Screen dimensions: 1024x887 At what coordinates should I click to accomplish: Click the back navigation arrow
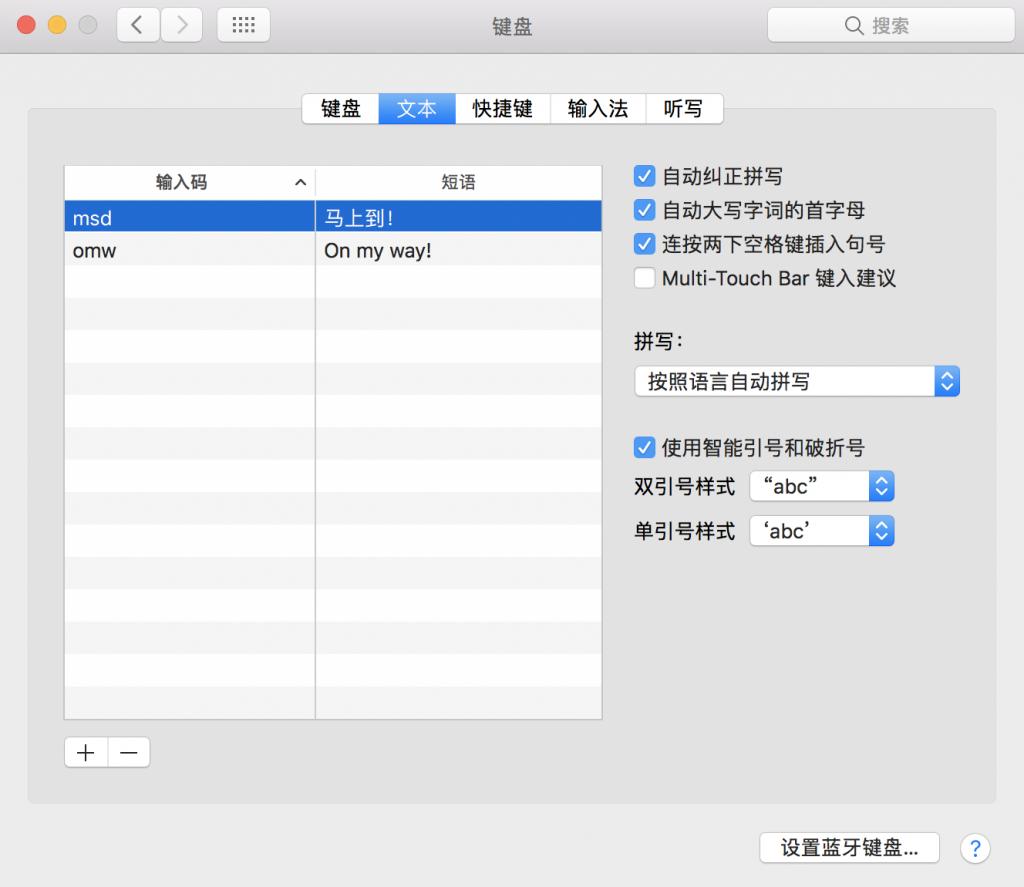point(138,24)
